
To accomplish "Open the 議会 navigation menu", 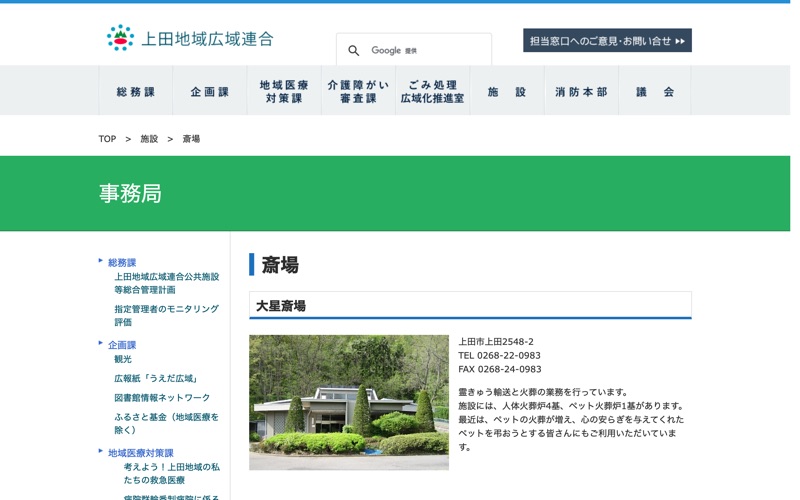I will pos(655,91).
